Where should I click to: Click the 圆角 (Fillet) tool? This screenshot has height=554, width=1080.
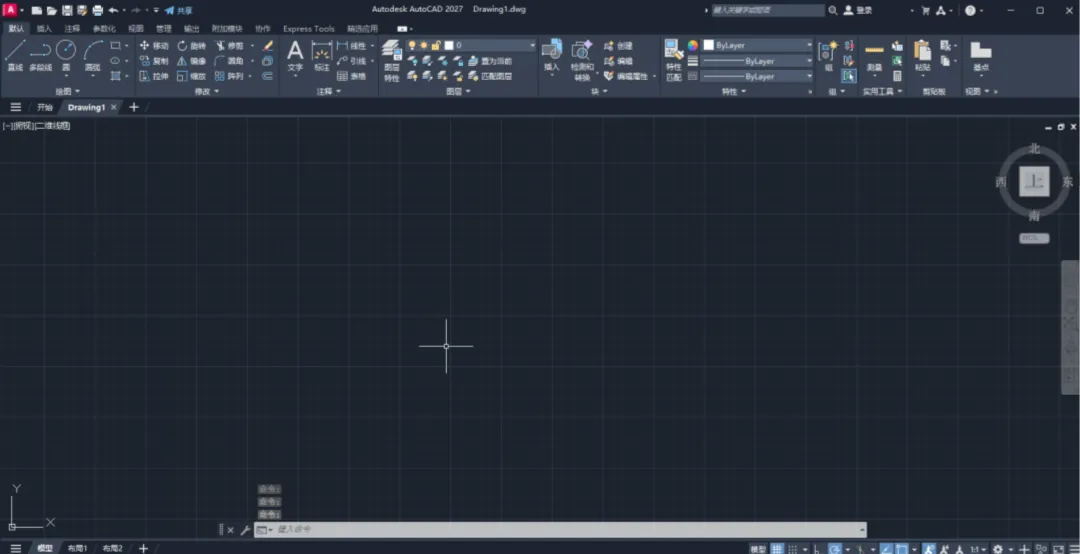[x=229, y=61]
